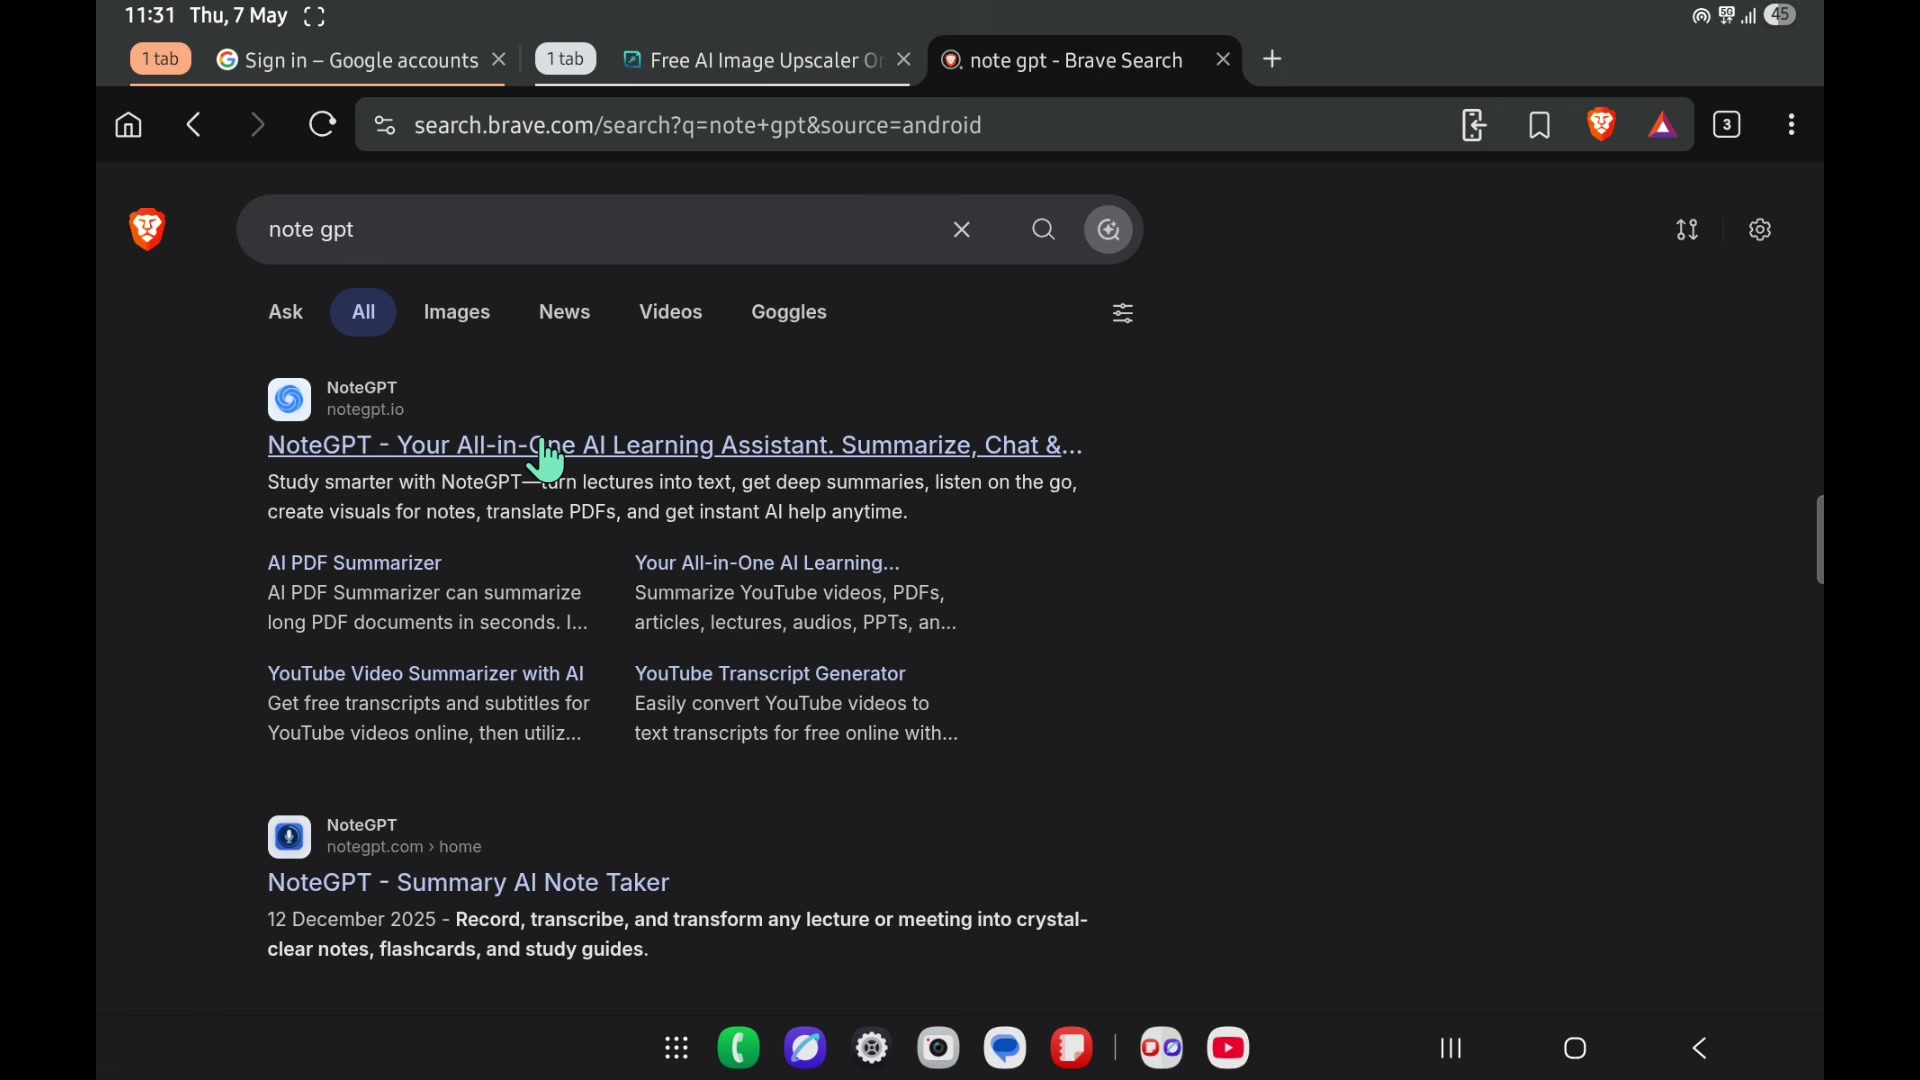1920x1080 pixels.
Task: Launch Settings app from taskbar
Action: point(873,1049)
